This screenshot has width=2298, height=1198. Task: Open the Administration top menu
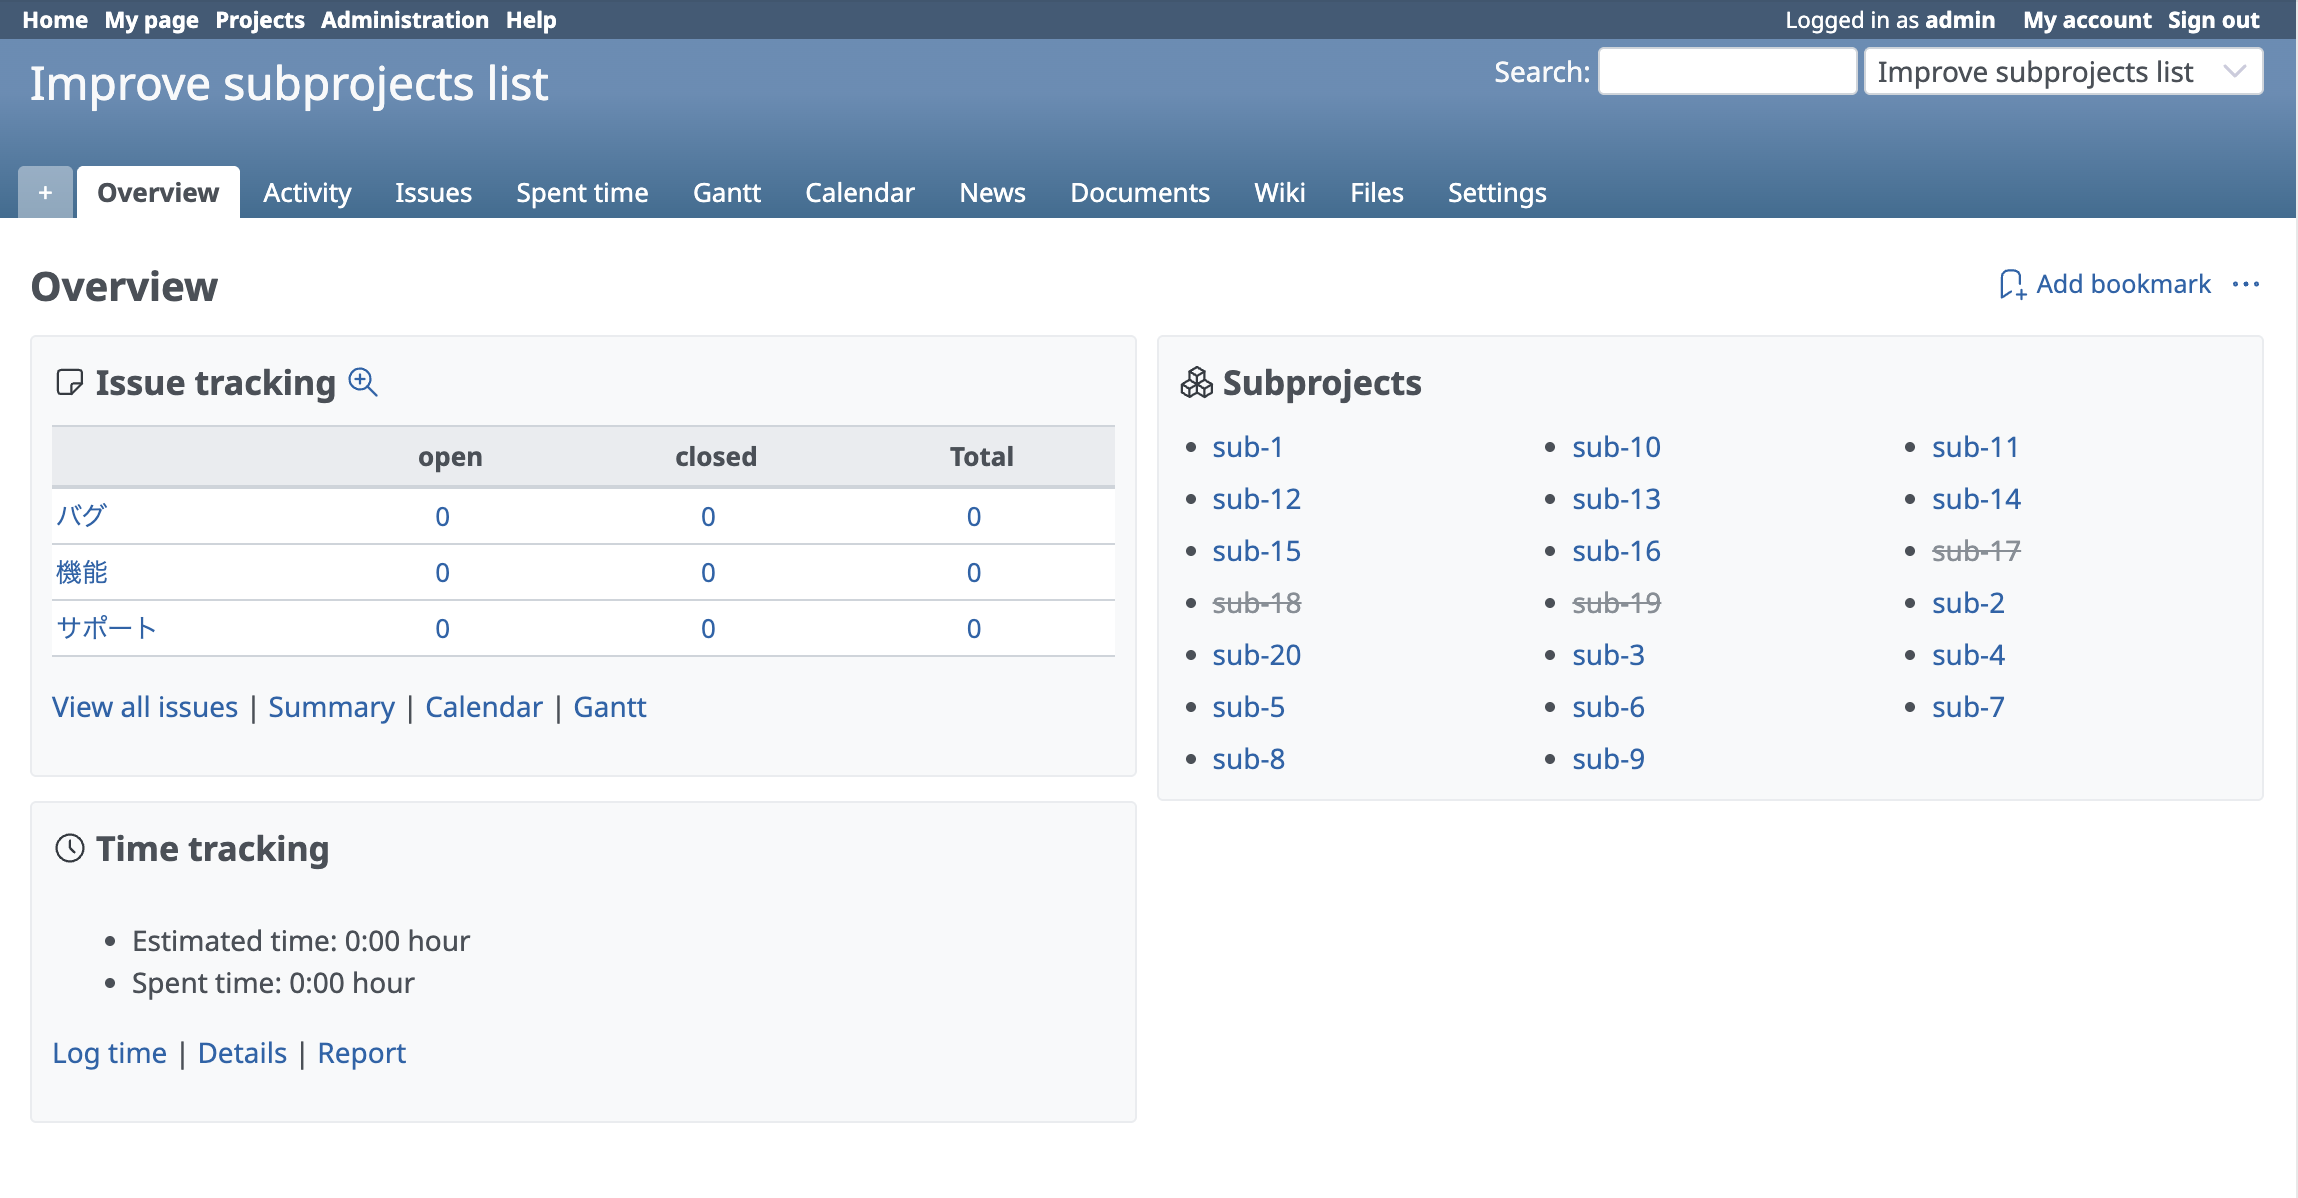click(404, 20)
